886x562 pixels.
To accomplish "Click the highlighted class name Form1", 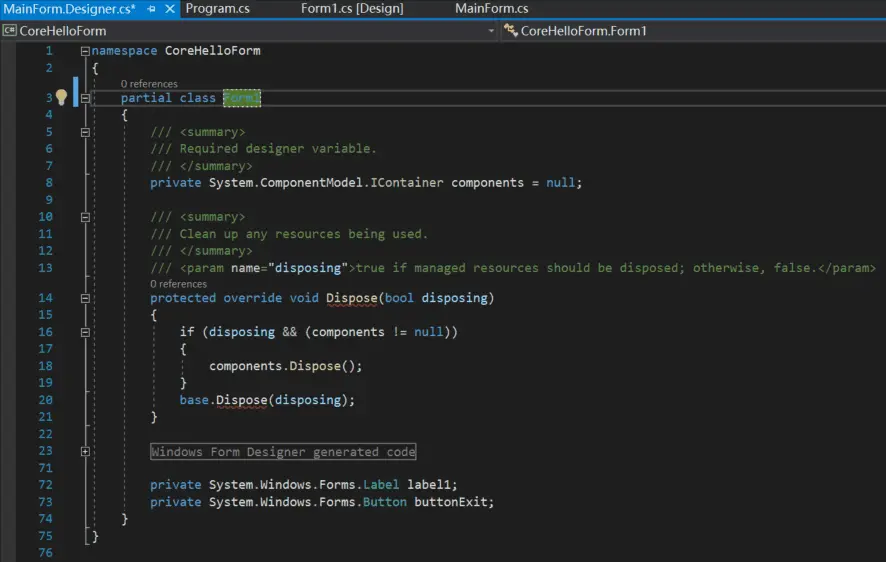I will click(x=242, y=98).
